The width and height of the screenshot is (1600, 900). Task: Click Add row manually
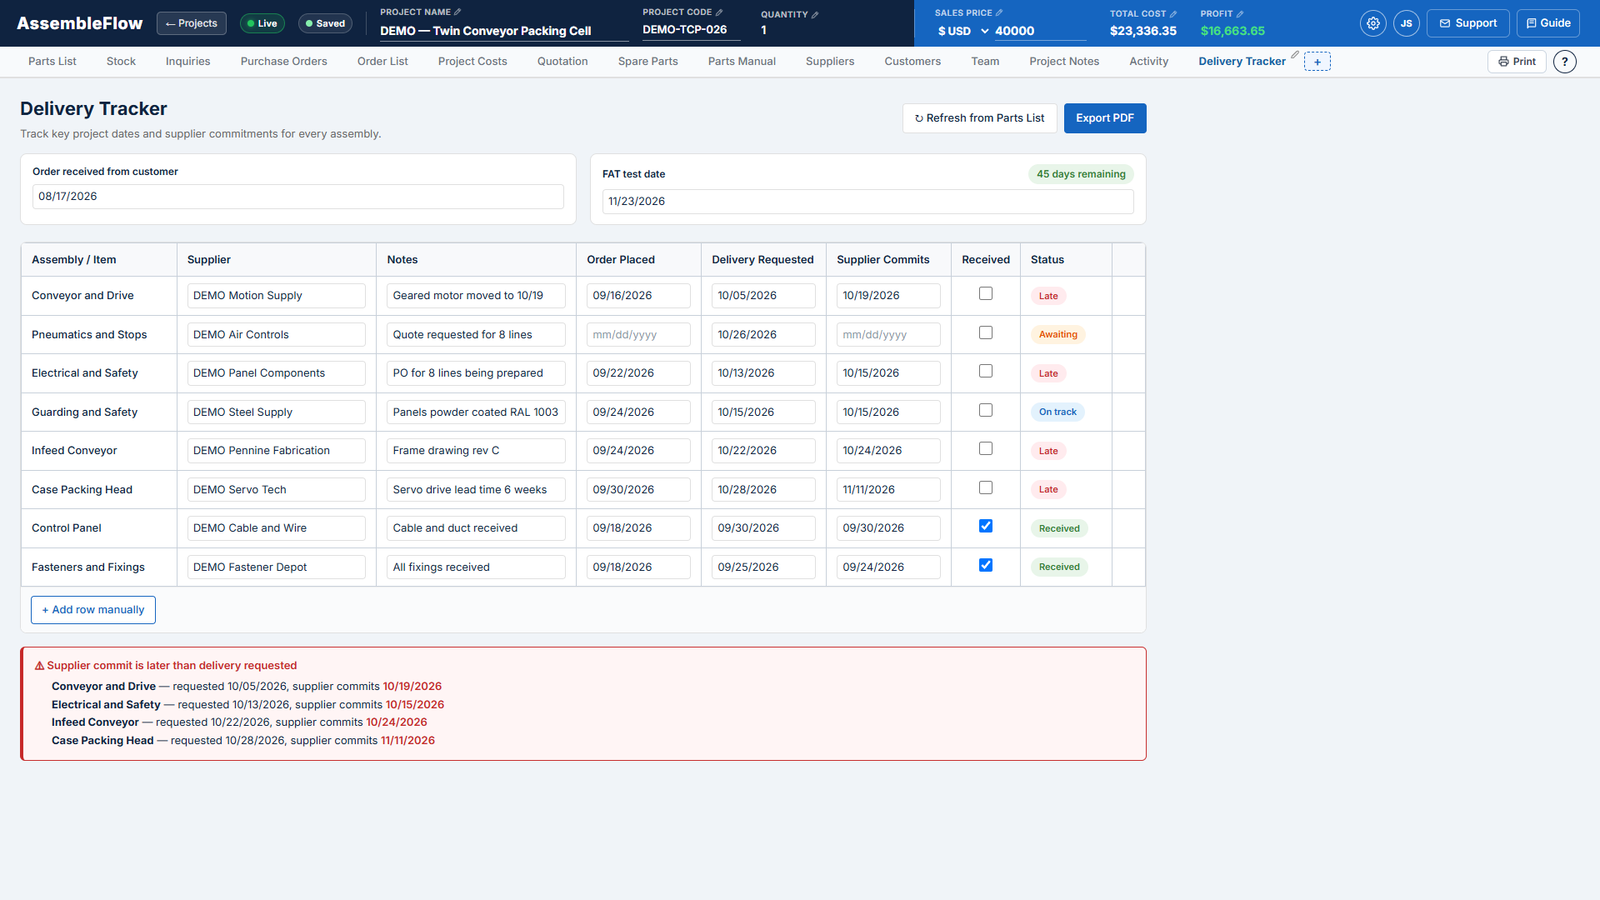point(93,610)
